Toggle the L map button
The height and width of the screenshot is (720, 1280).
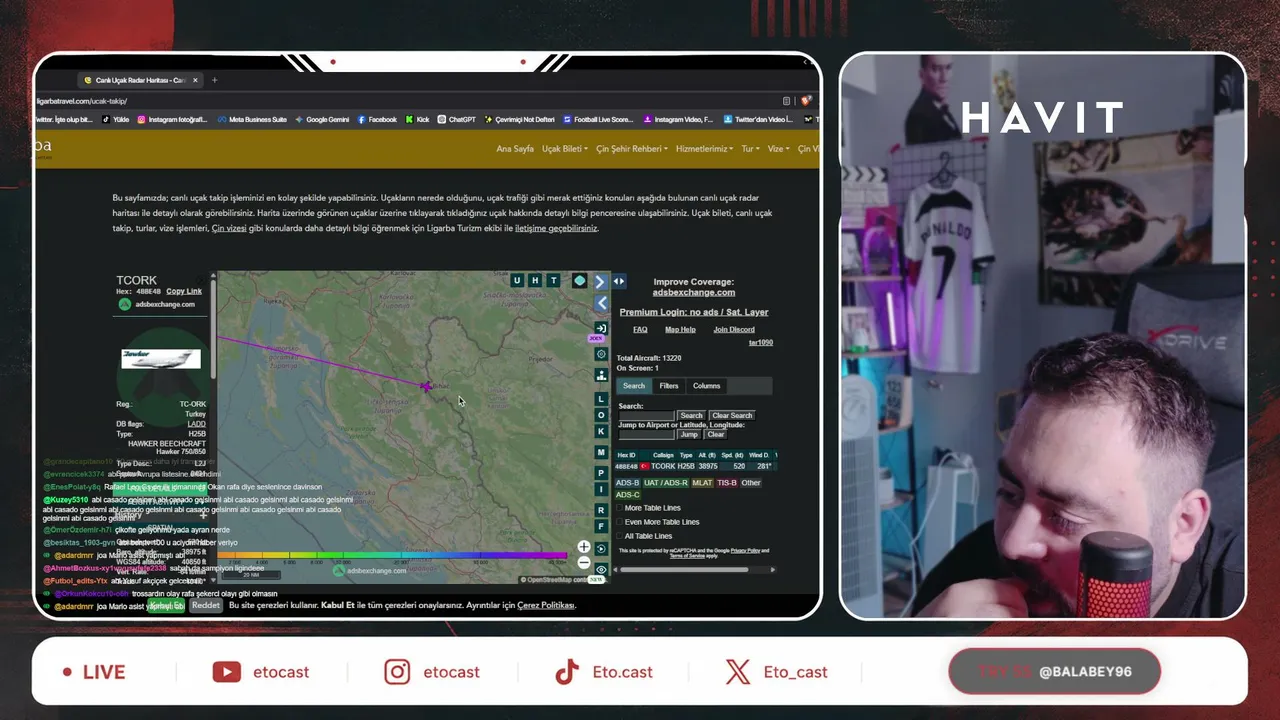pos(601,399)
